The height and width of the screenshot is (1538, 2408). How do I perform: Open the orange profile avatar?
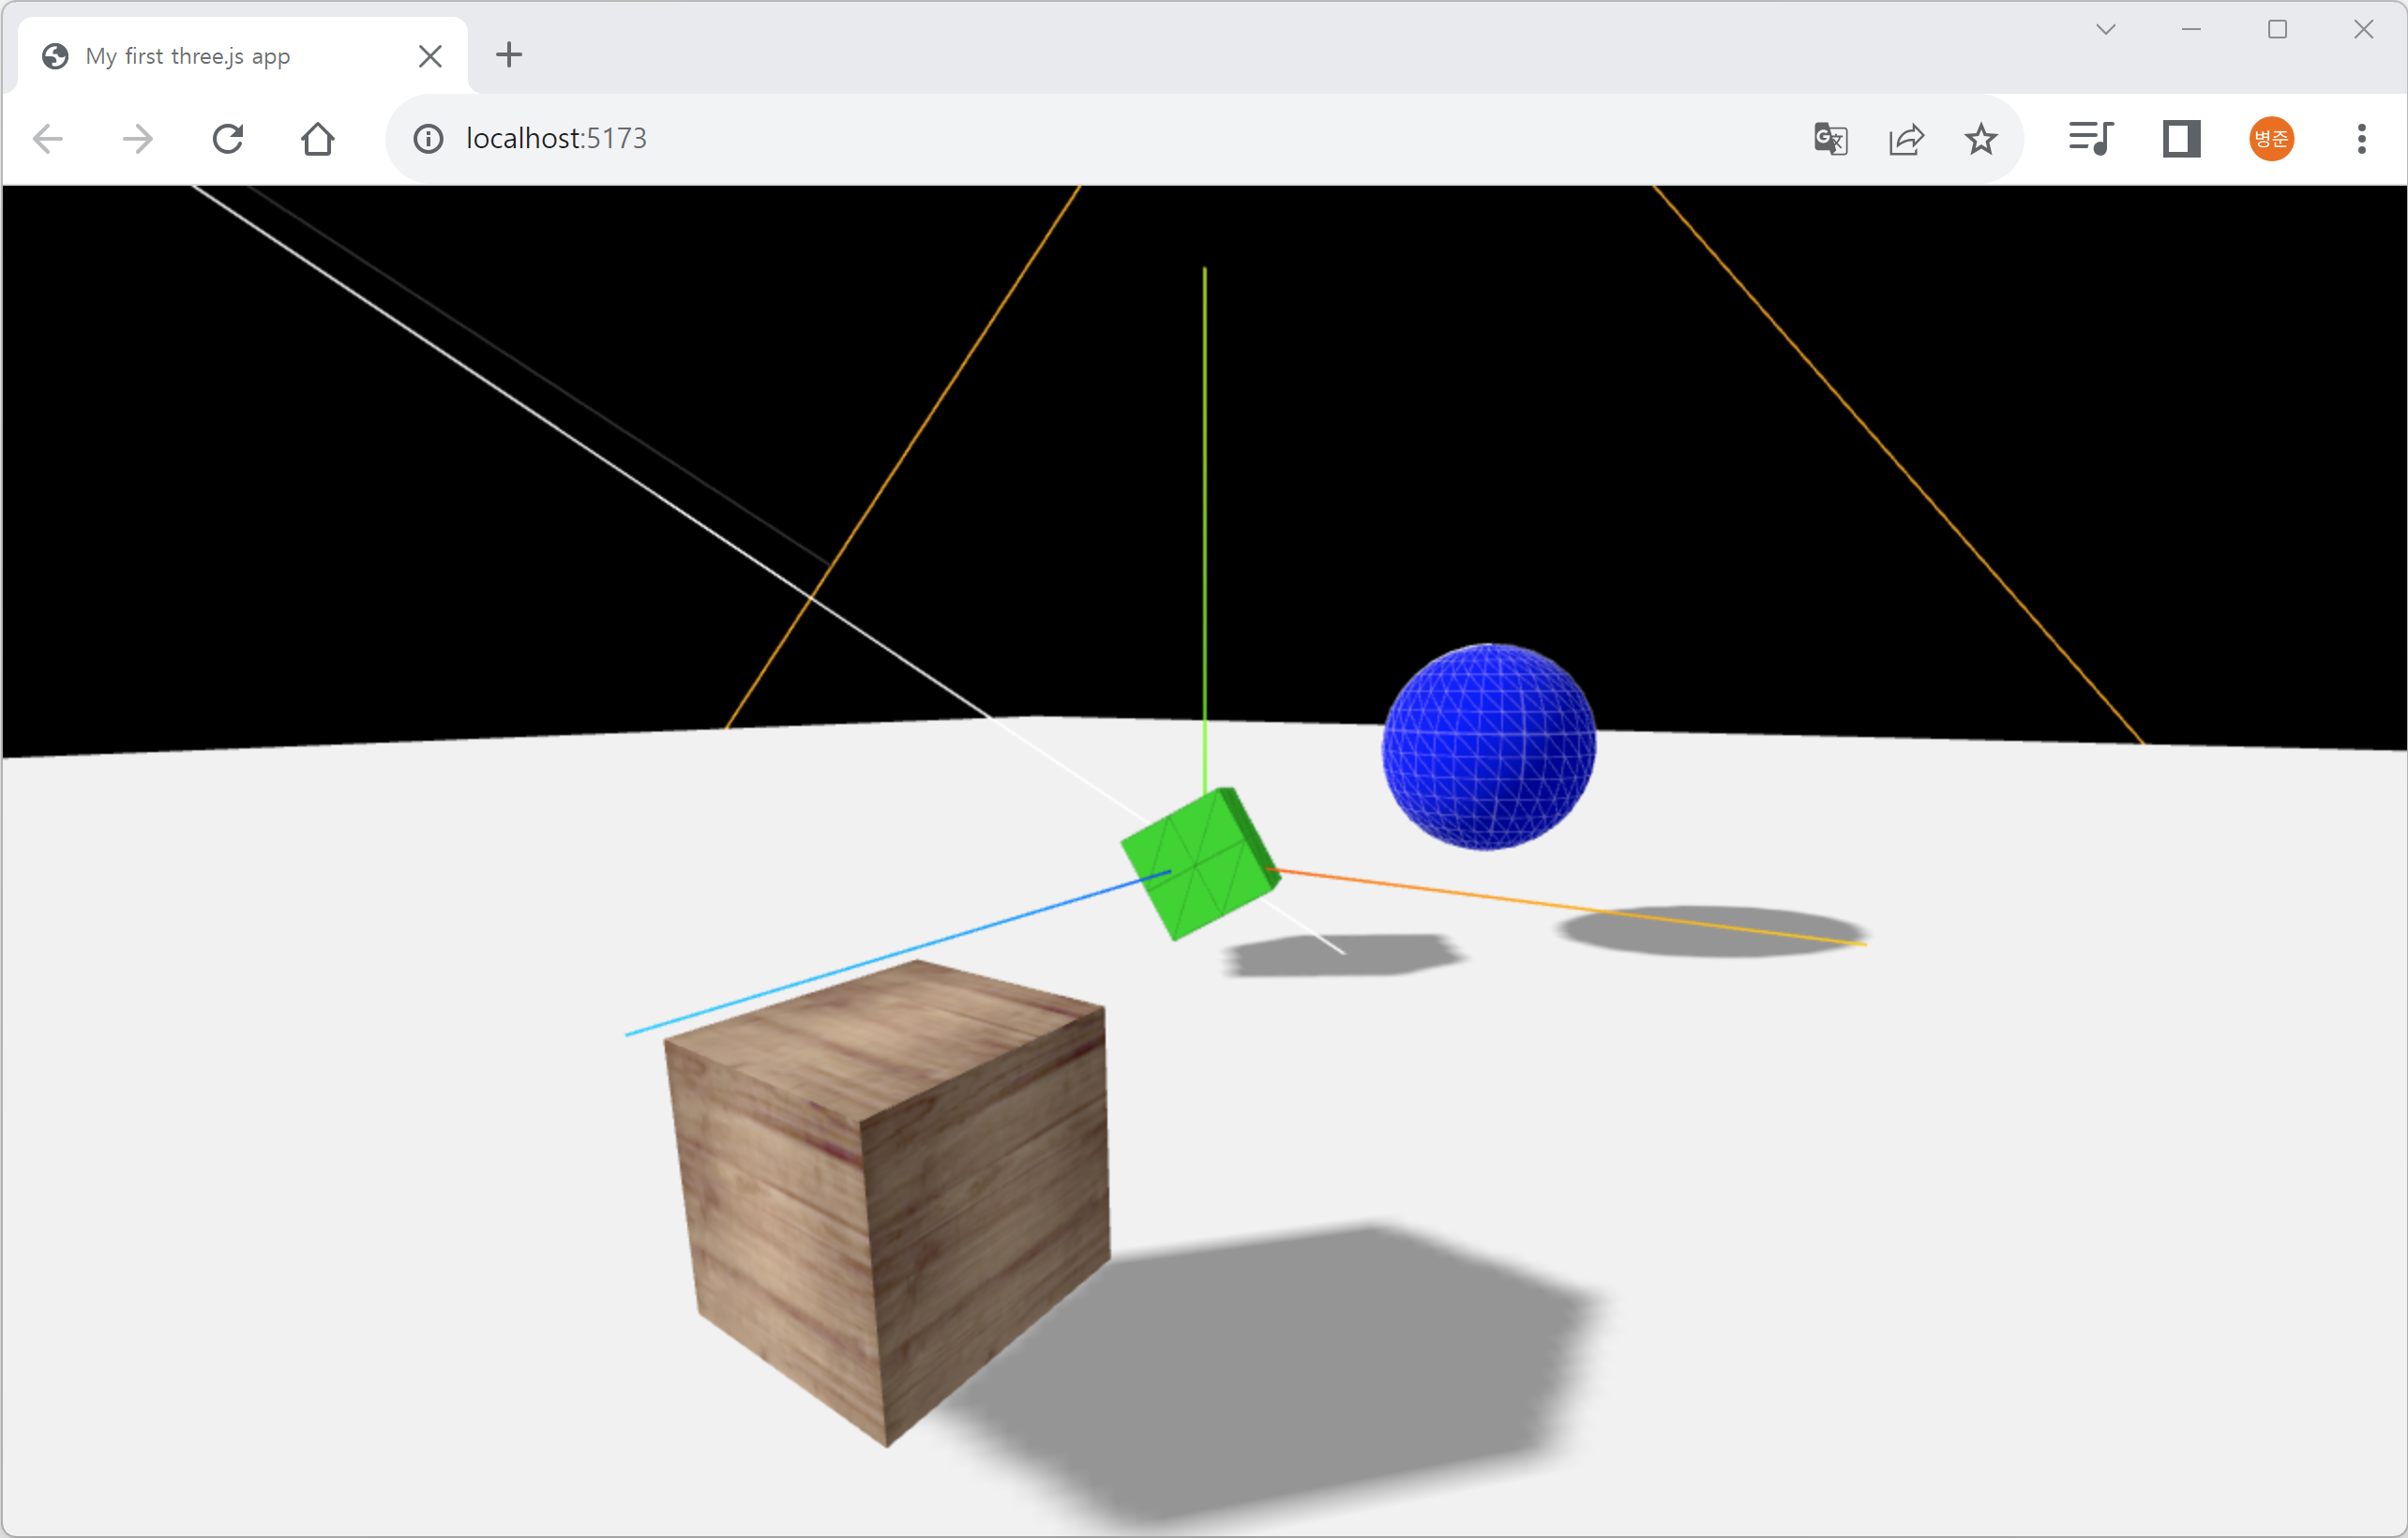pyautogui.click(x=2271, y=139)
